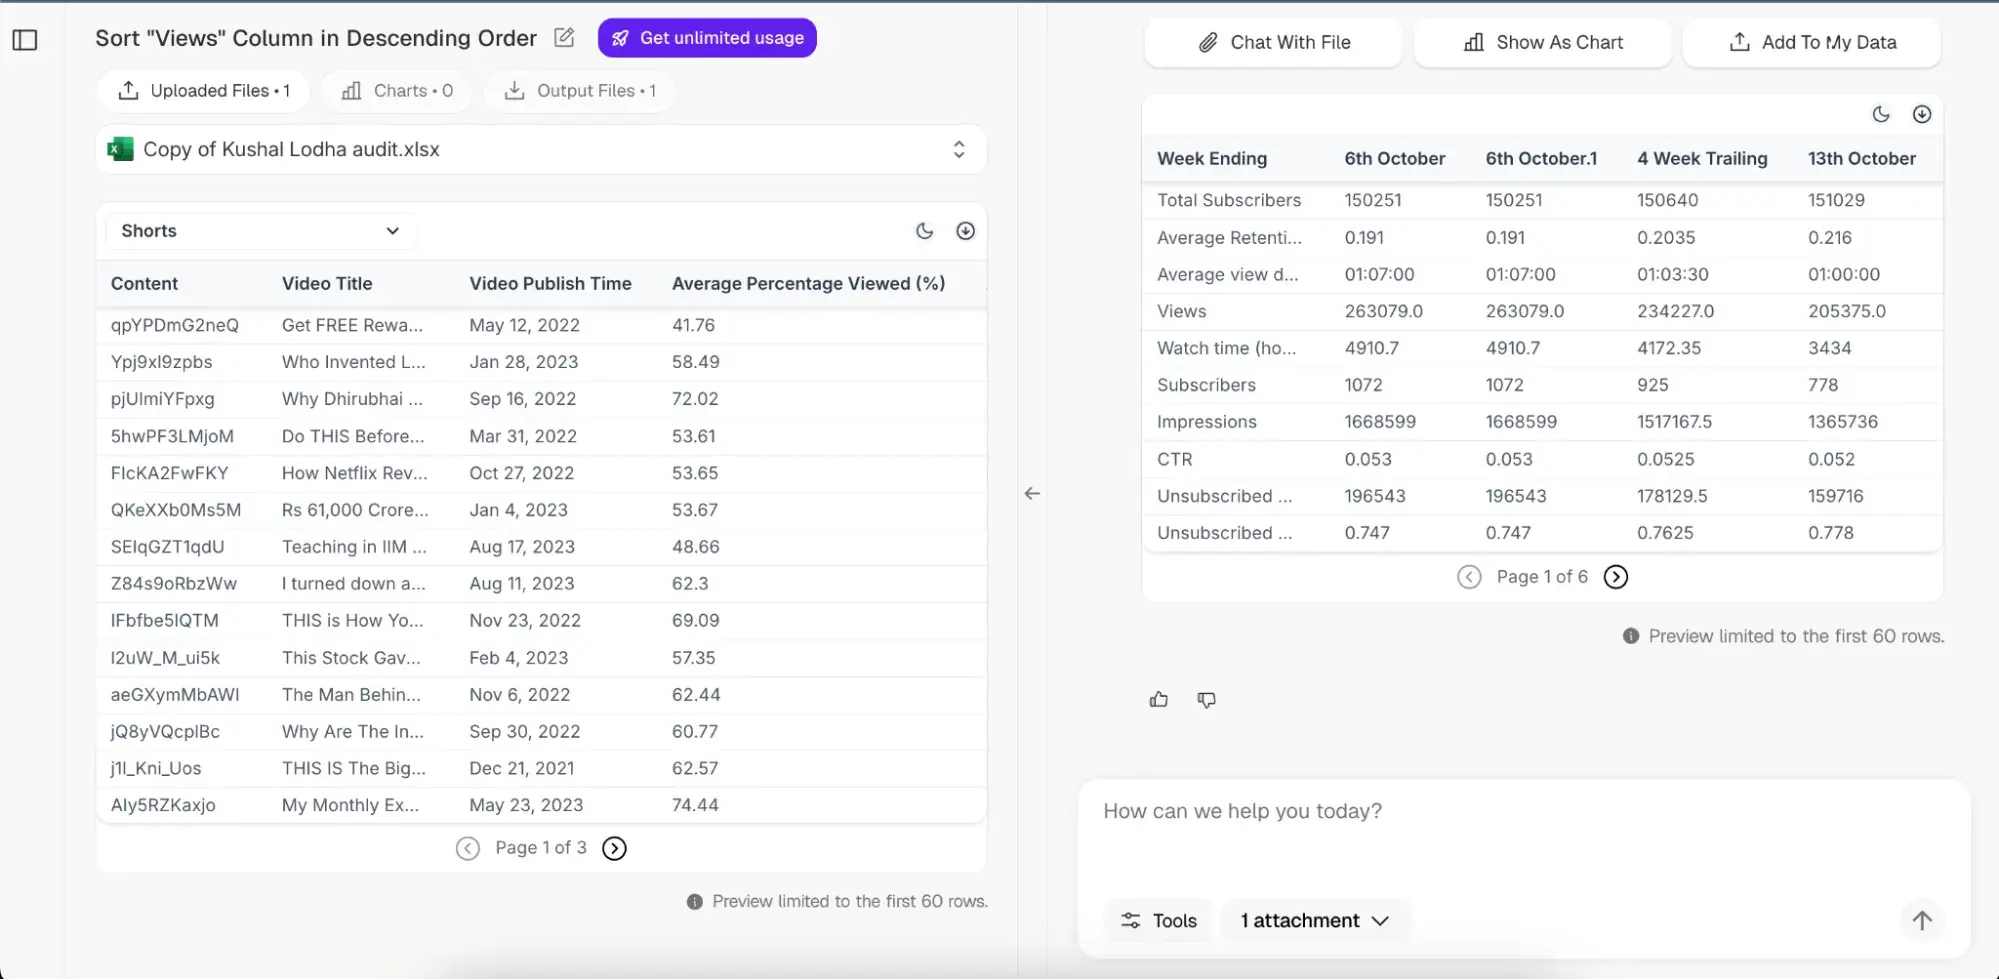Collapse the results panel with the arrow
The height and width of the screenshot is (980, 1999).
[1031, 493]
